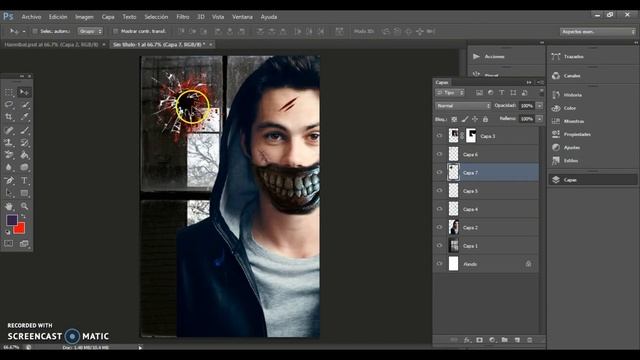The width and height of the screenshot is (640, 360).
Task: Change the screen mode
Action: pos(24,244)
